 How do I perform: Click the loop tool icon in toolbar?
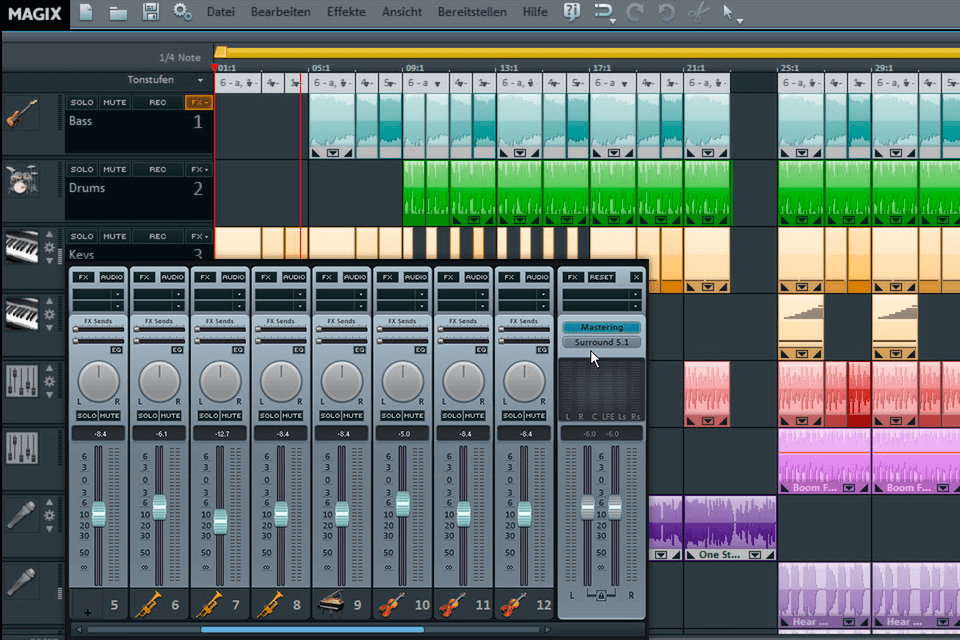603,11
